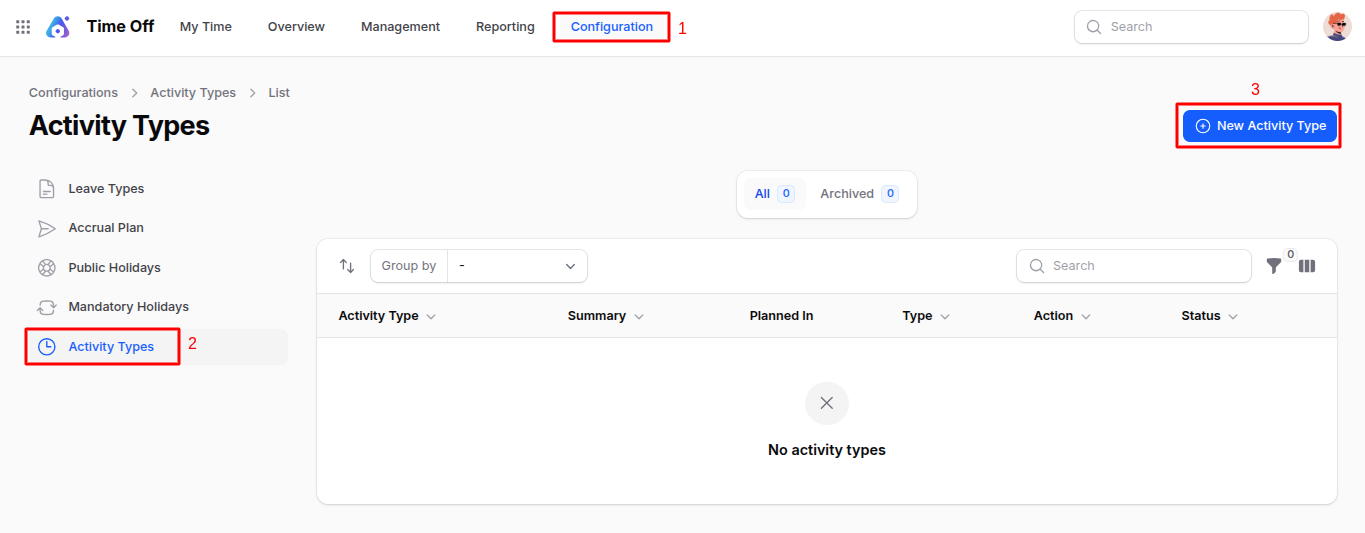Click the New Activity Type button
The height and width of the screenshot is (533, 1365).
(x=1259, y=126)
